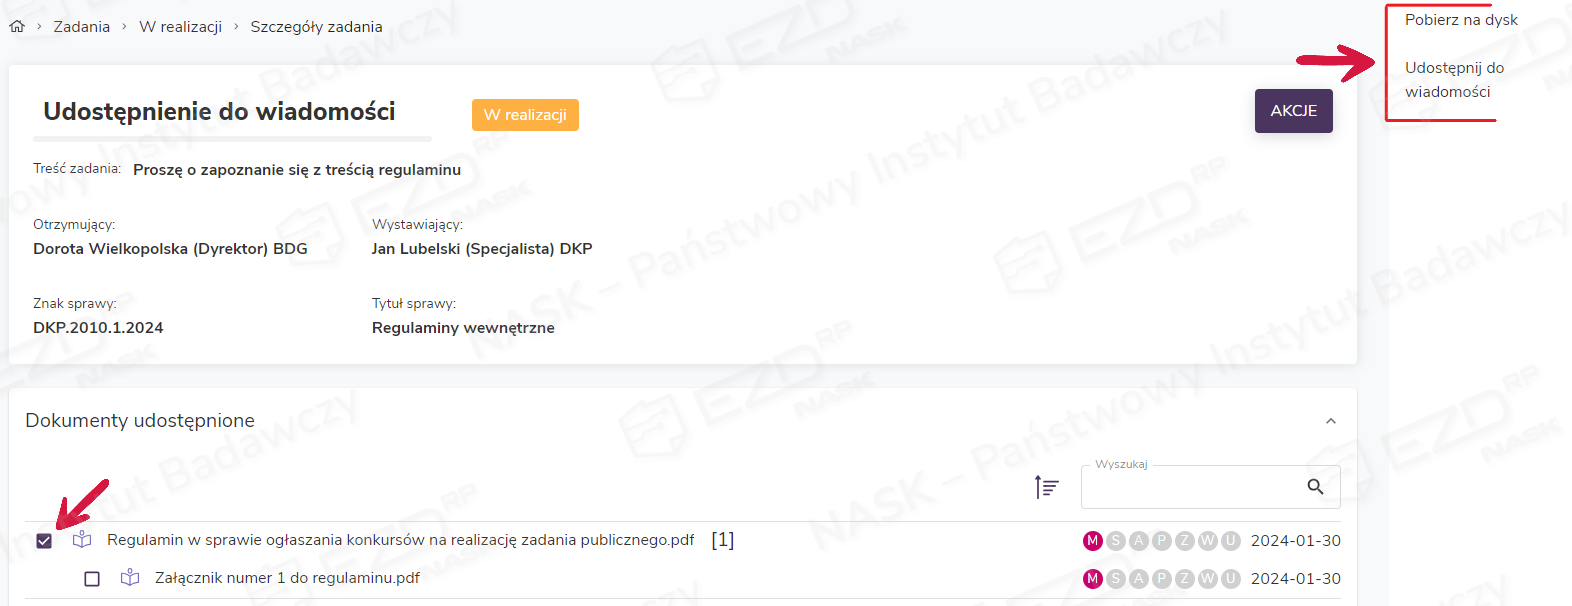This screenshot has height=606, width=1572.
Task: Open the AKCJE actions dropdown
Action: (1293, 111)
